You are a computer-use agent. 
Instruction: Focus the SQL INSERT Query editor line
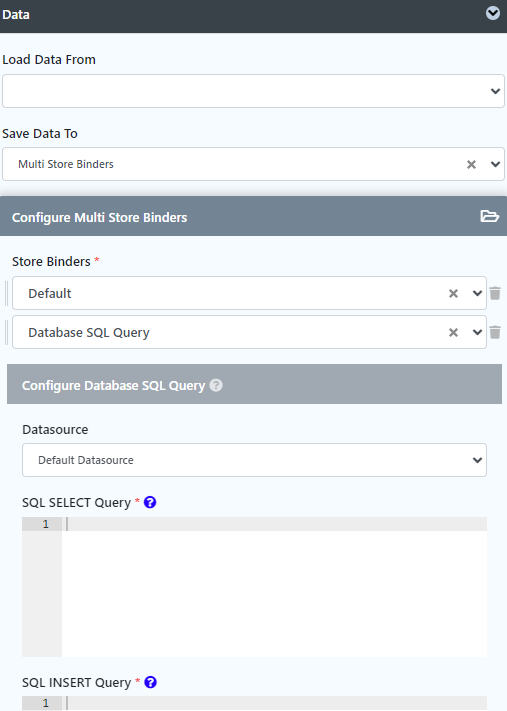[x=254, y=703]
